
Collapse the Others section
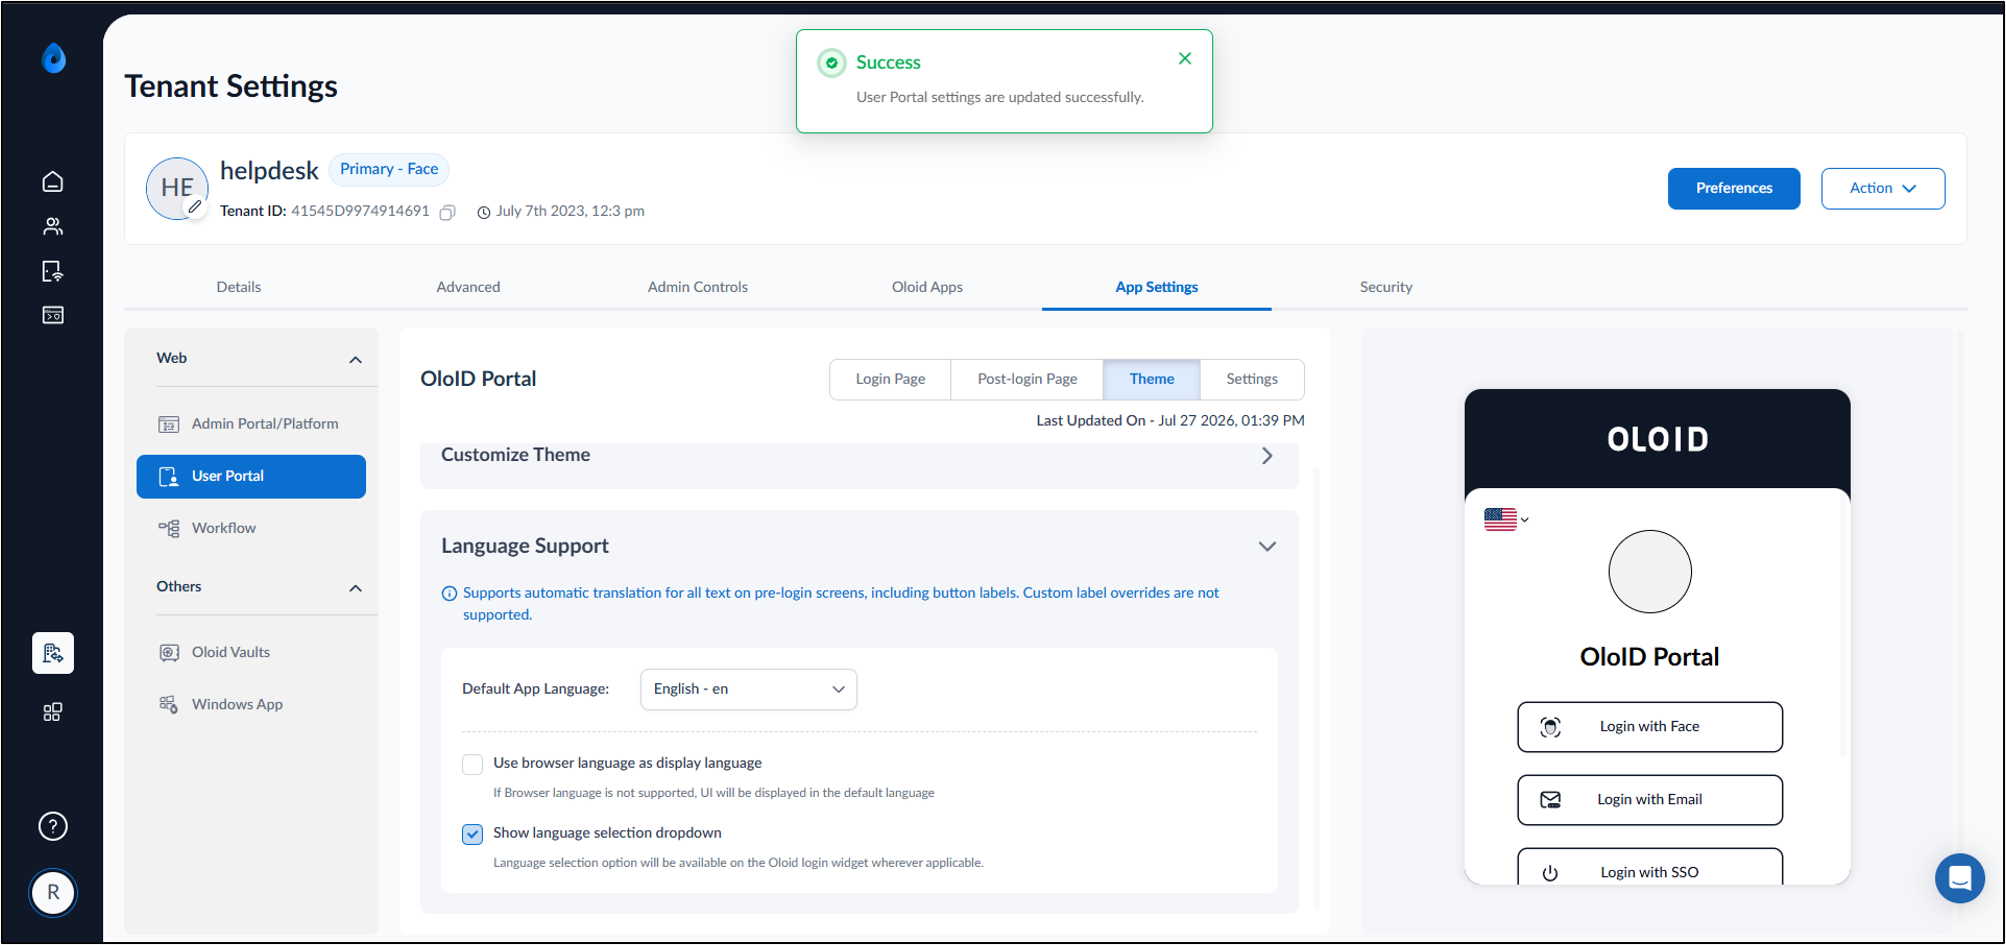pyautogui.click(x=355, y=588)
